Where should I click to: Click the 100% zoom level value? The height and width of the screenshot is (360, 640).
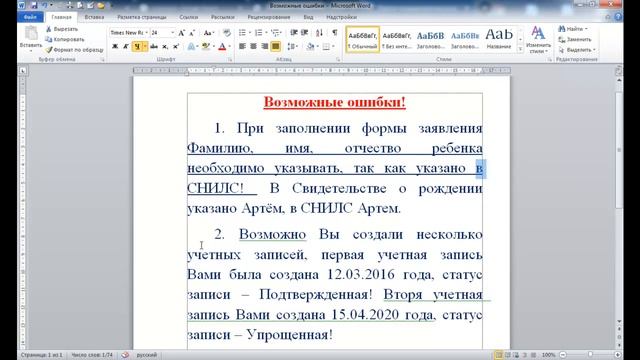pyautogui.click(x=549, y=355)
